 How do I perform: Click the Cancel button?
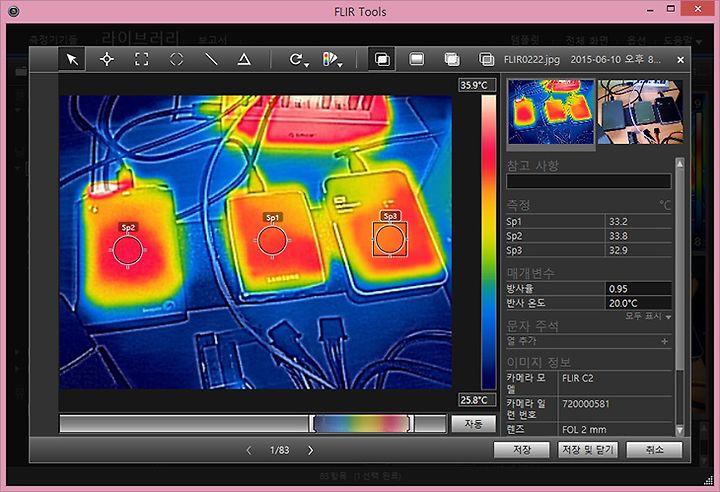654,449
